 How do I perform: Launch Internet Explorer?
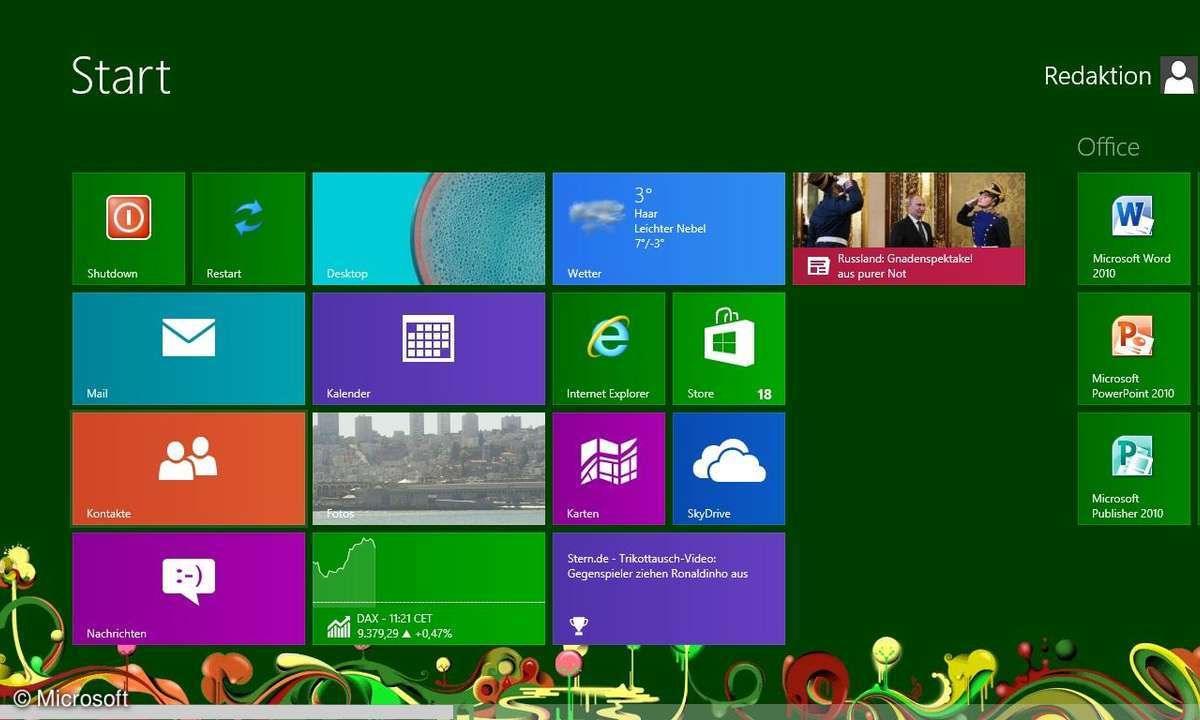pyautogui.click(x=609, y=349)
